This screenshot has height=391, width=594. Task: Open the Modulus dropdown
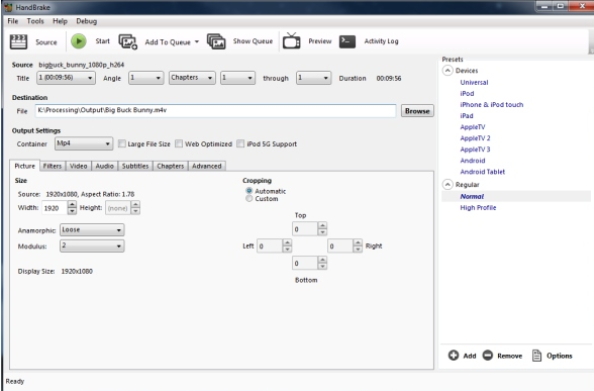coord(92,246)
